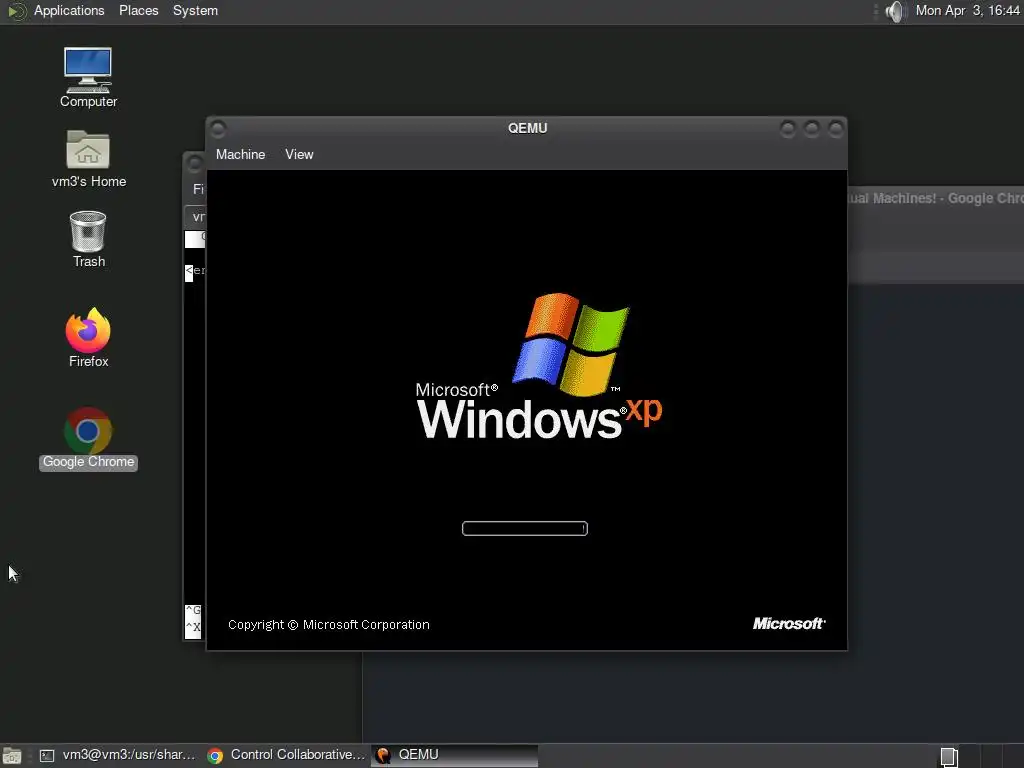Select the QEMU taskbar entry
Screen dimensions: 1024x768
click(455, 755)
